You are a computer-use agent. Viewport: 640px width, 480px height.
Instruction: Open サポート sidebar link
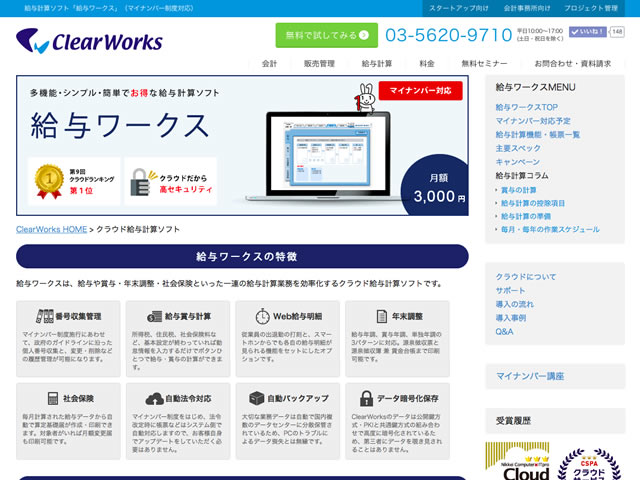510,291
